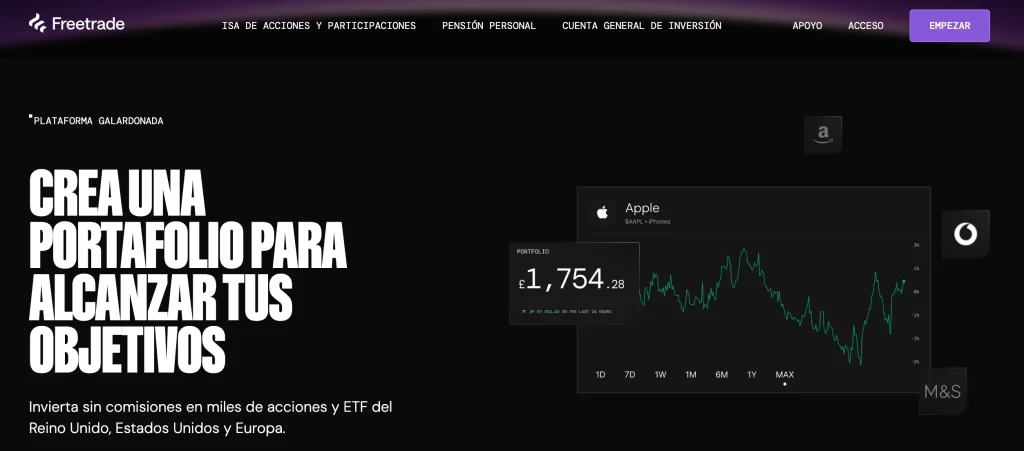Screen dimensions: 1024x451
Task: Click the PORTFOLIO card label
Action: (533, 251)
